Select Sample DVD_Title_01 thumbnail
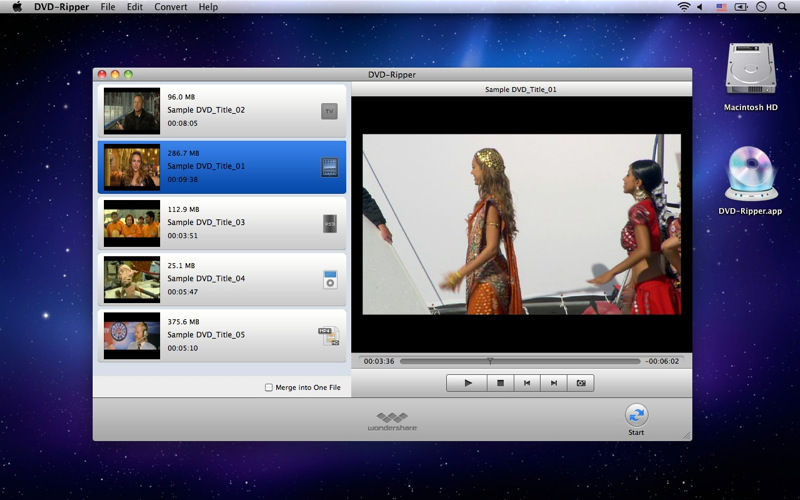 tap(132, 167)
